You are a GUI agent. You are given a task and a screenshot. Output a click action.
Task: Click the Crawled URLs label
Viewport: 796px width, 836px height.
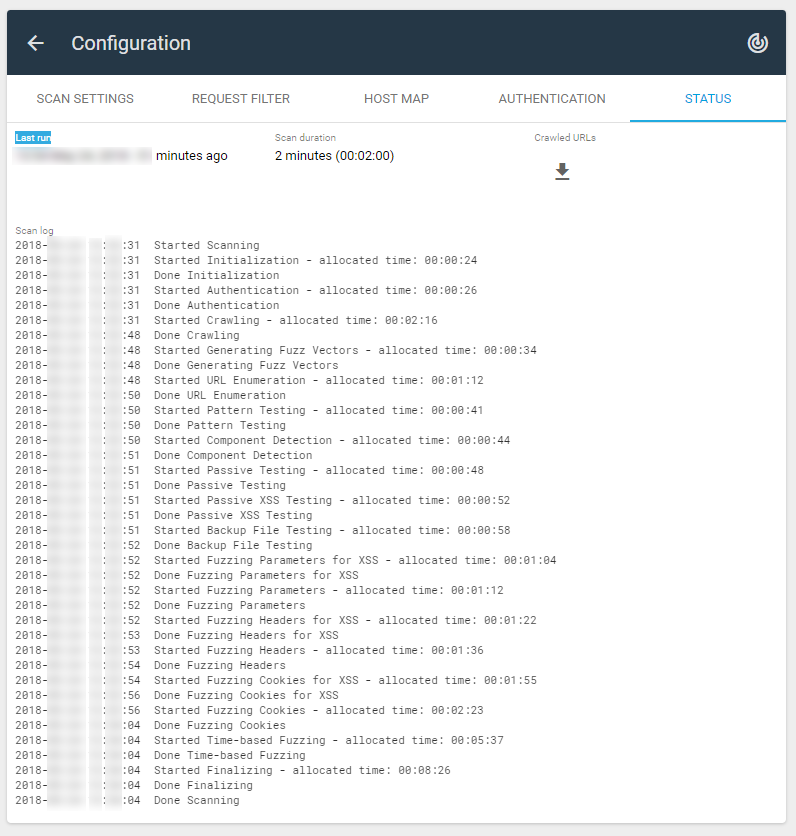coord(565,138)
